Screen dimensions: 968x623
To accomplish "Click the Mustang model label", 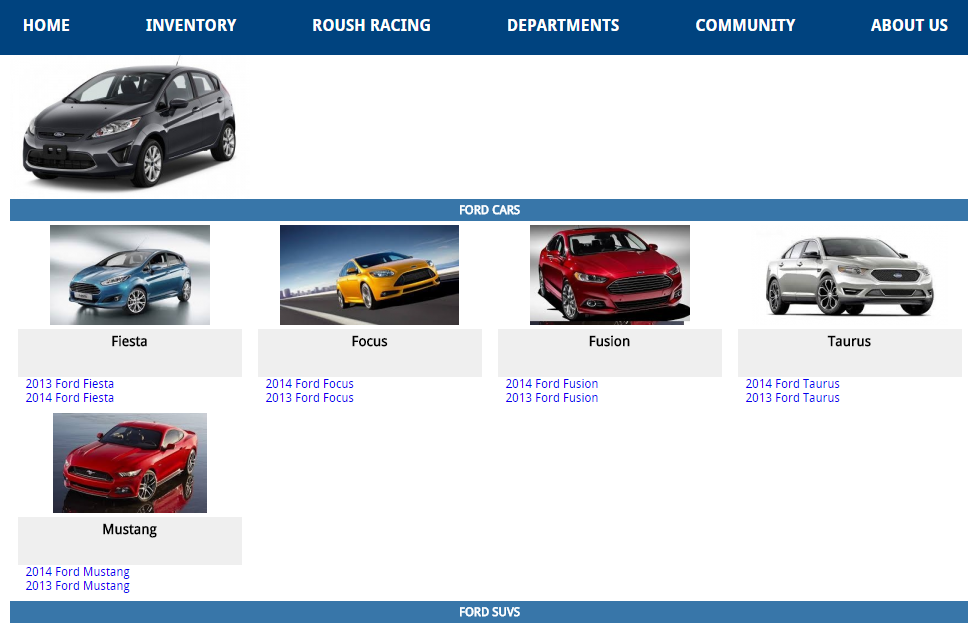I will [130, 530].
